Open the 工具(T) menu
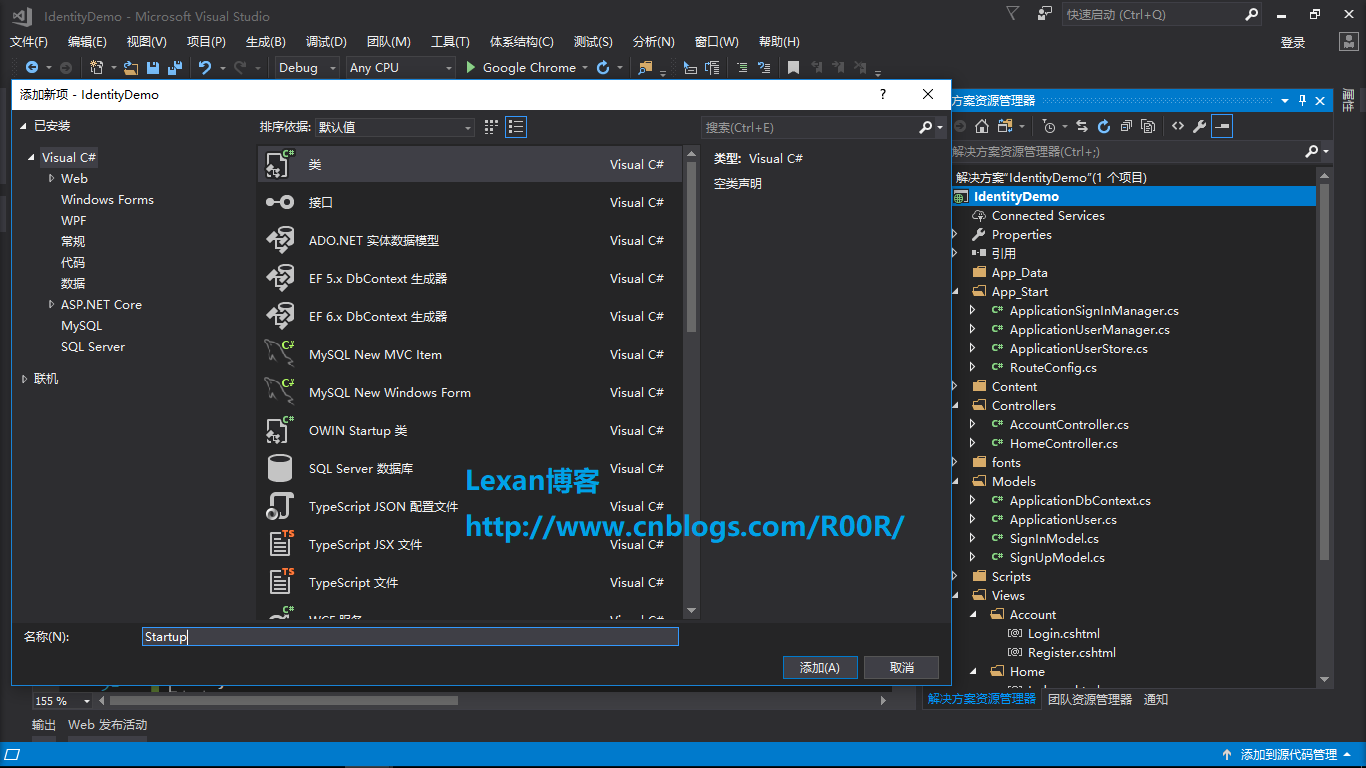The height and width of the screenshot is (768, 1366). coord(450,41)
